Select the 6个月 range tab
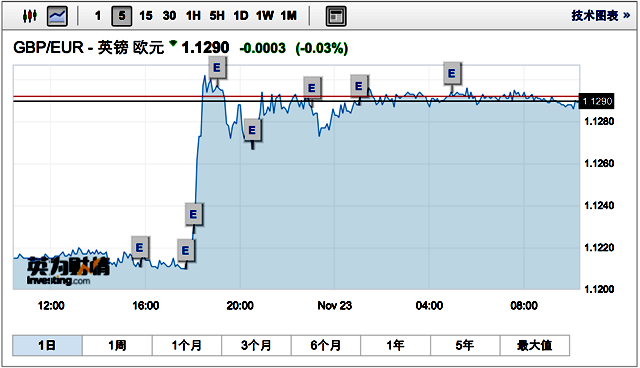The width and height of the screenshot is (640, 368). 326,346
